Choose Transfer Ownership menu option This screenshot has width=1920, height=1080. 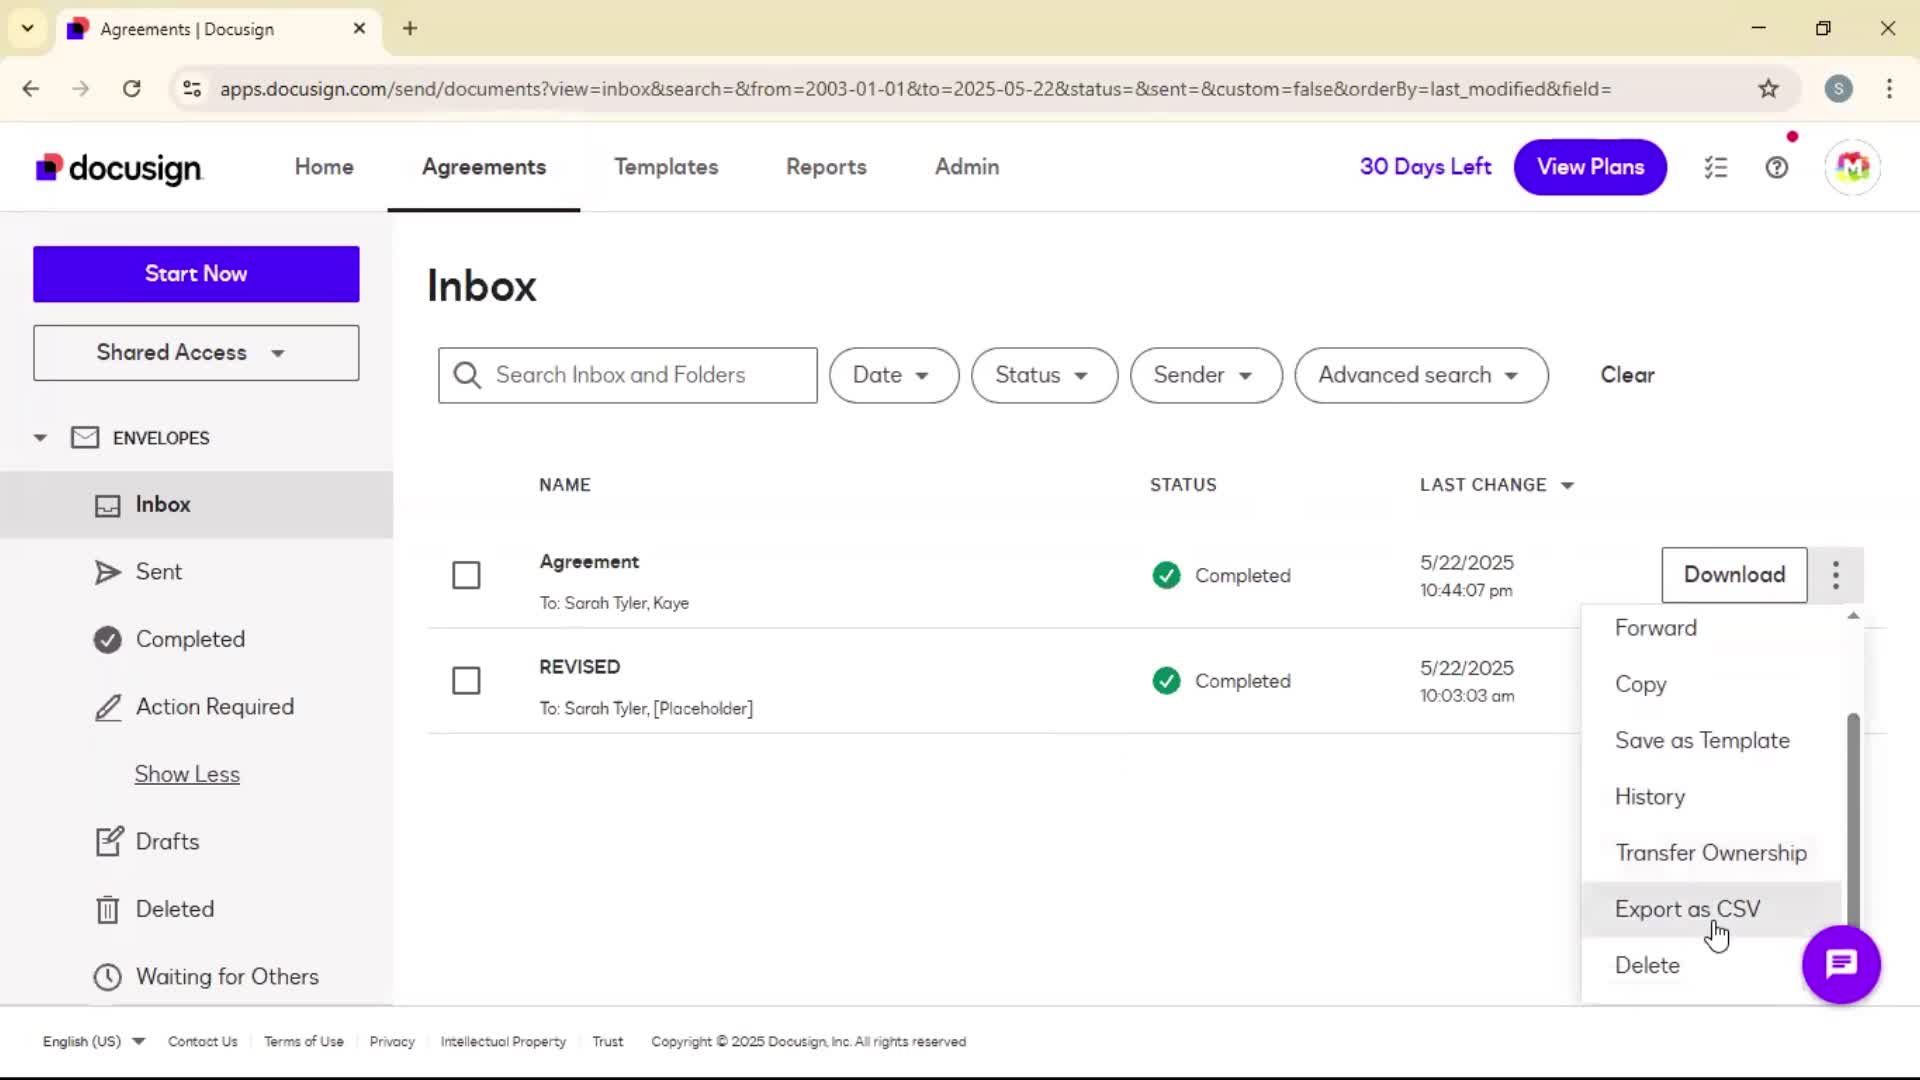[1710, 853]
